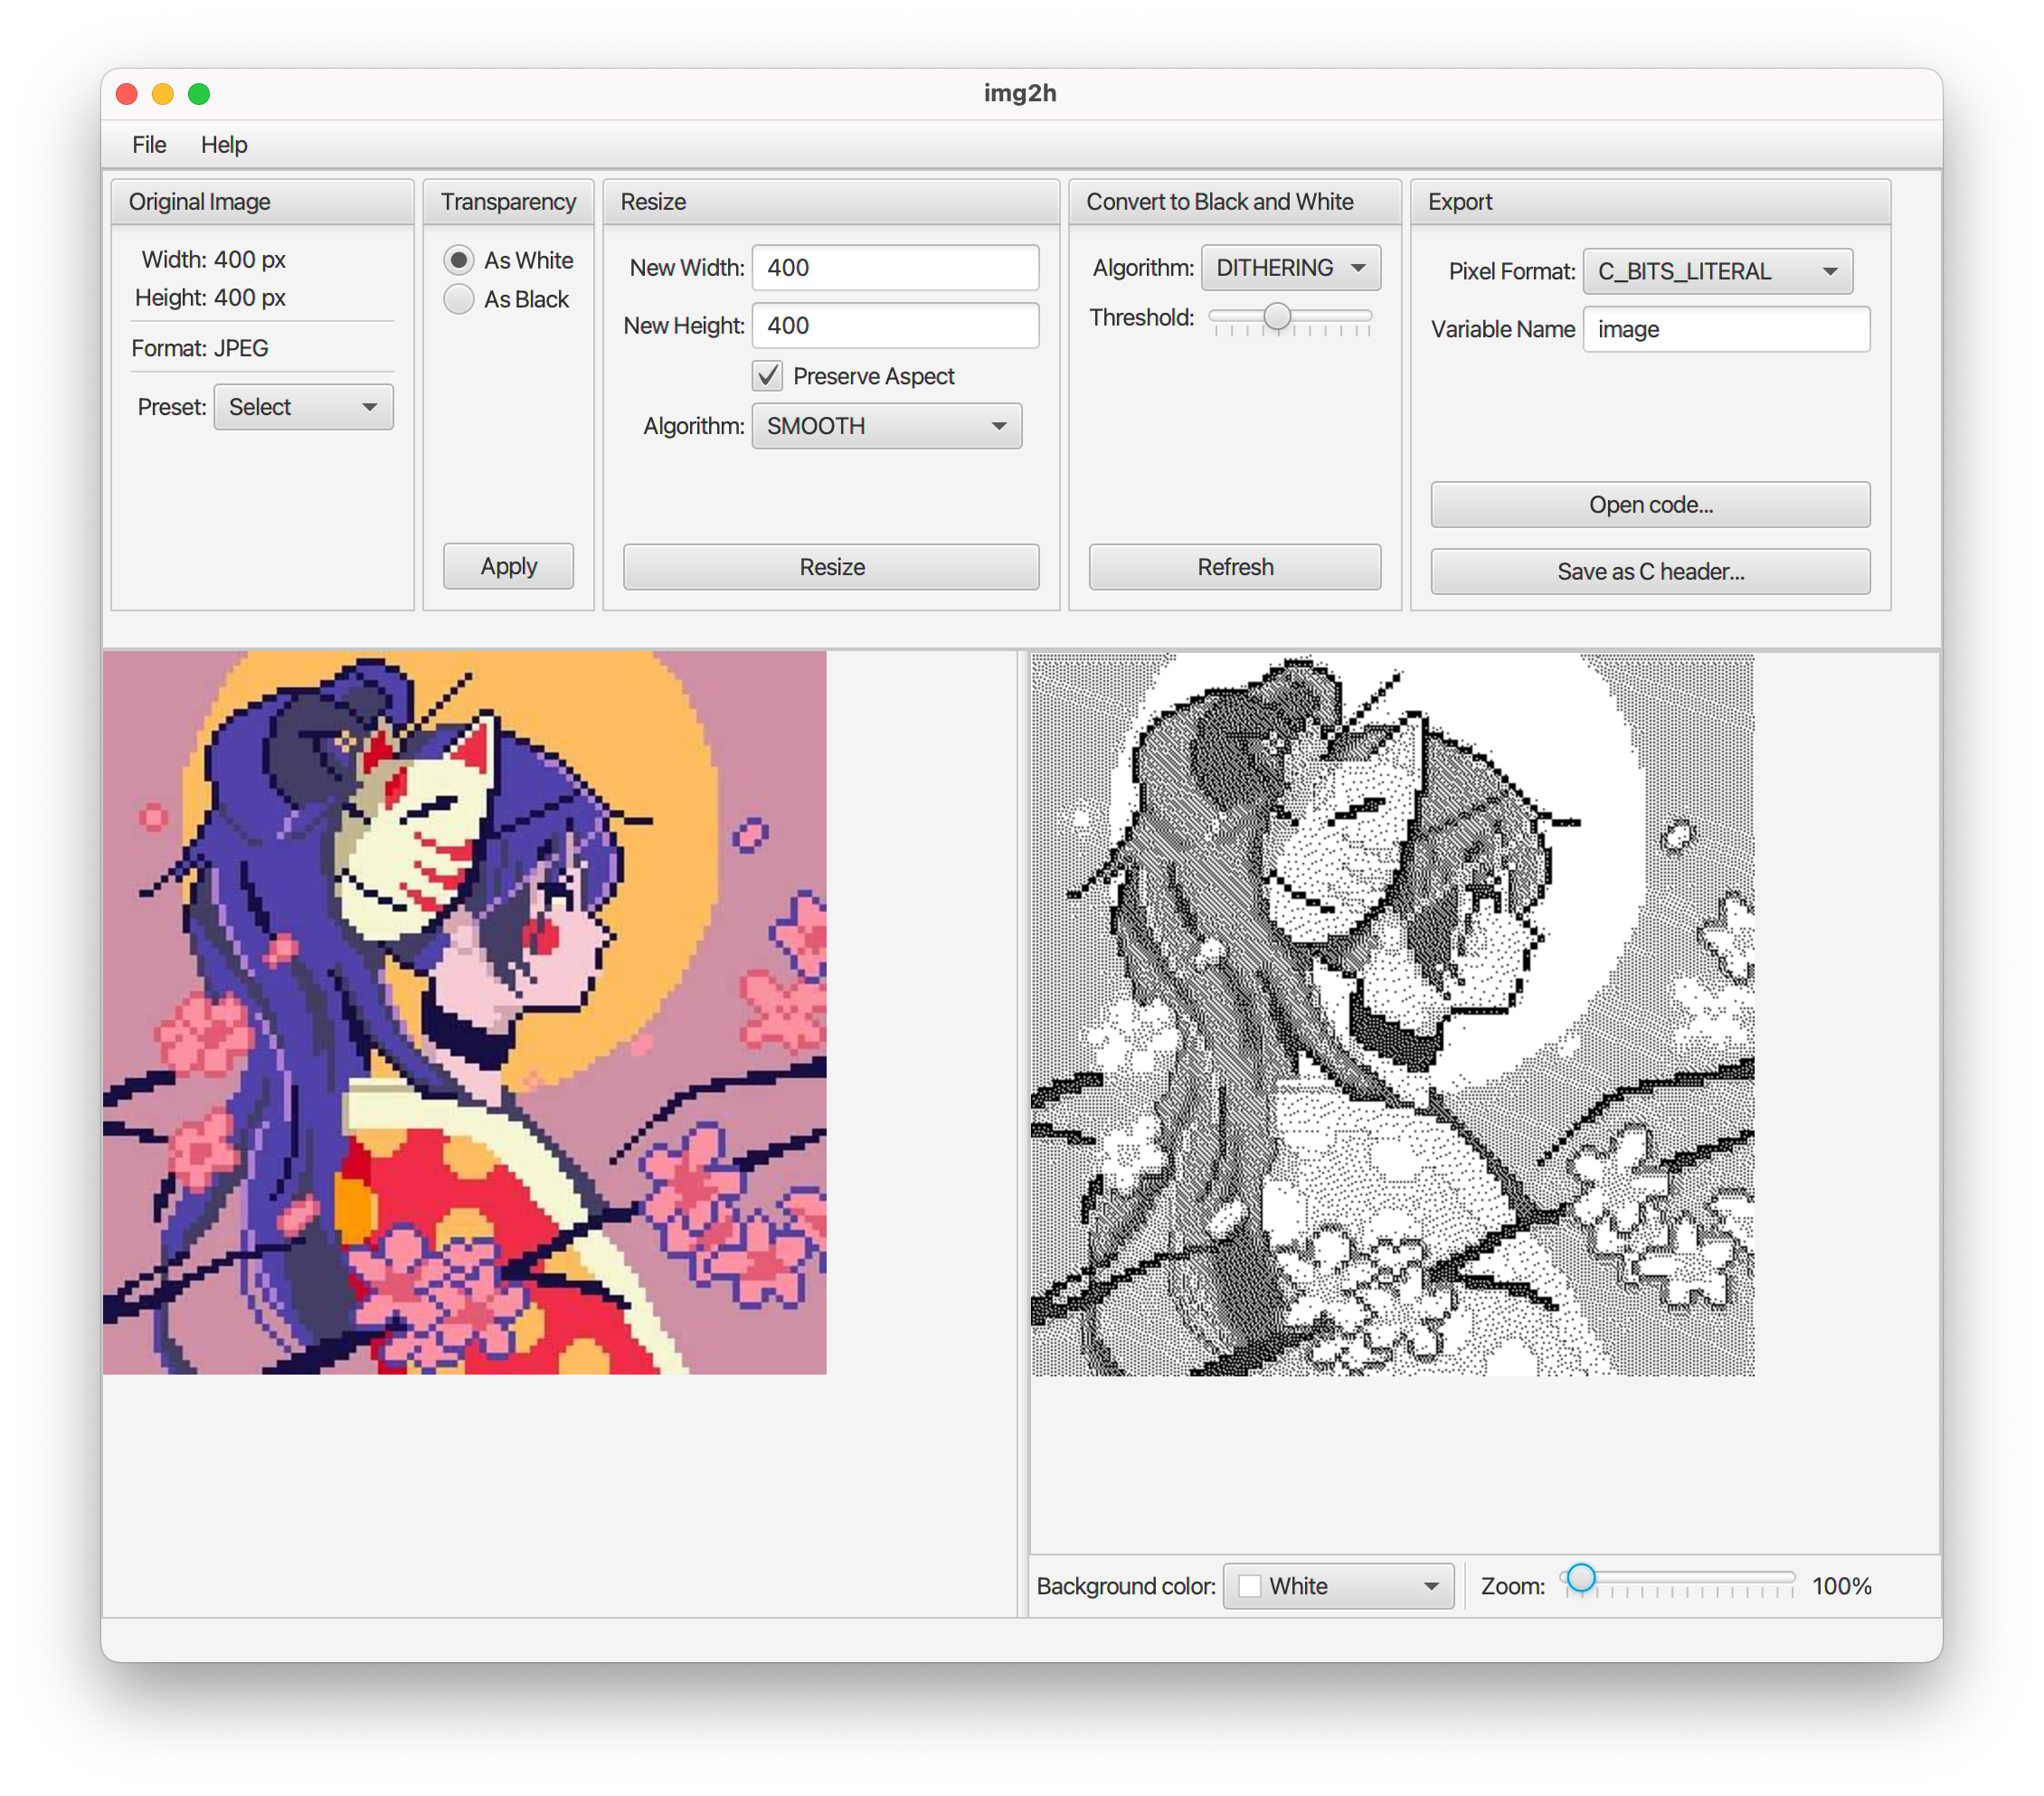Screen dimensions: 2044x1796
Task: Open the Background color White dropdown
Action: click(1338, 1586)
